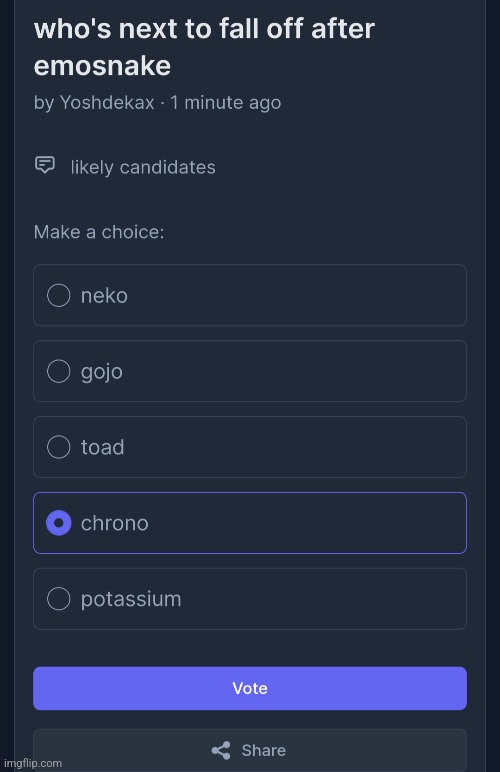Select the neko radio button

pyautogui.click(x=59, y=295)
